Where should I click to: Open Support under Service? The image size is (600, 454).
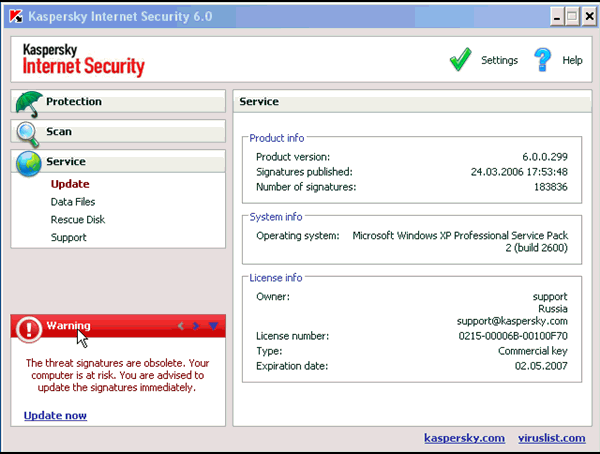click(68, 237)
